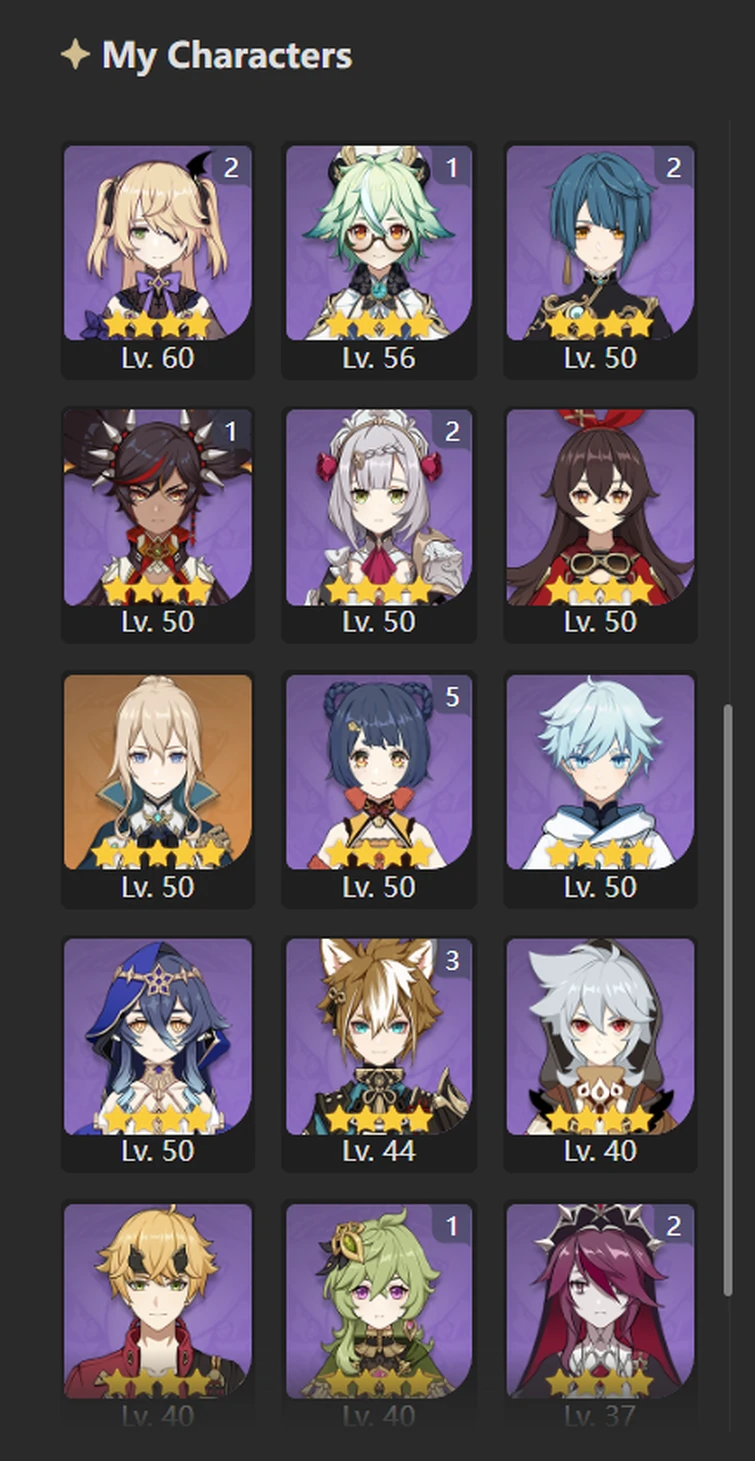
Task: Open the dark-blue bun-haired character with constellation 5
Action: (379, 790)
